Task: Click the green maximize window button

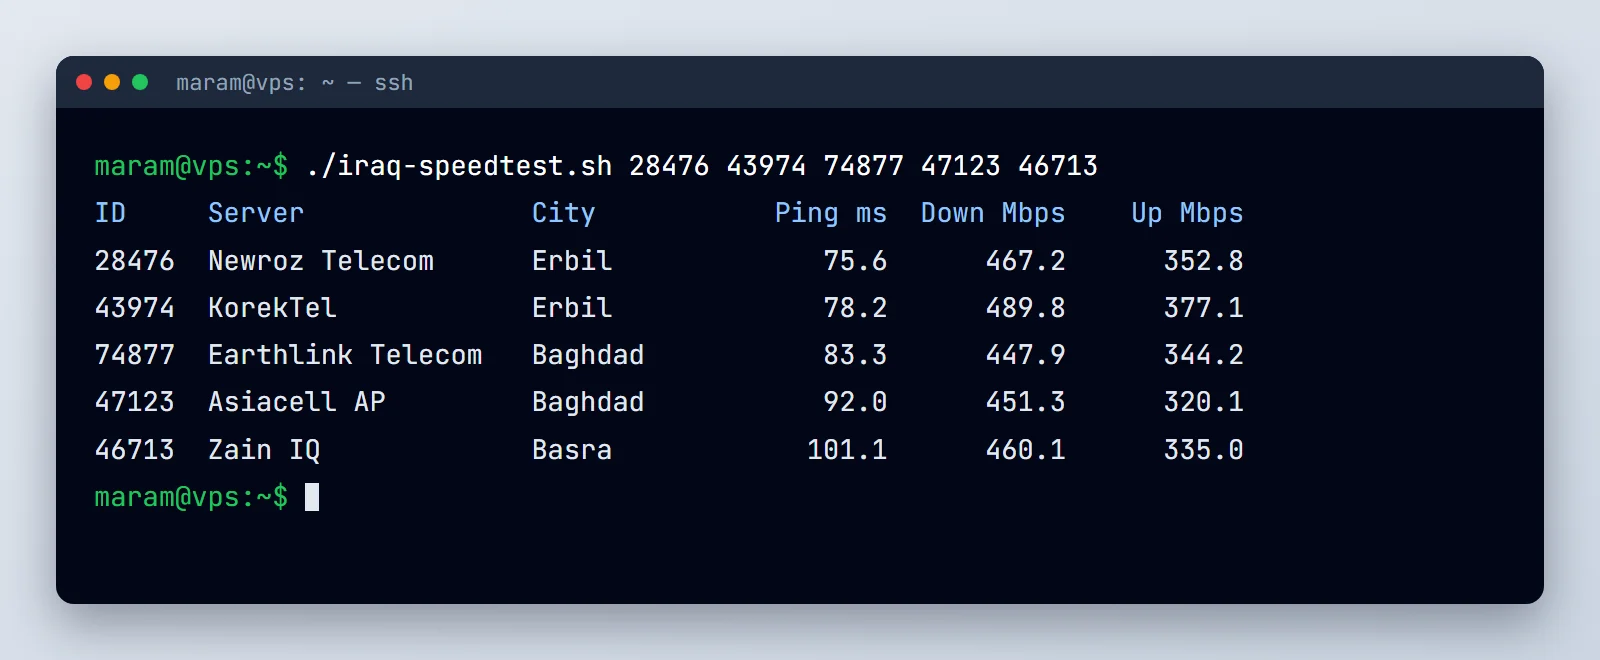Action: click(x=140, y=82)
